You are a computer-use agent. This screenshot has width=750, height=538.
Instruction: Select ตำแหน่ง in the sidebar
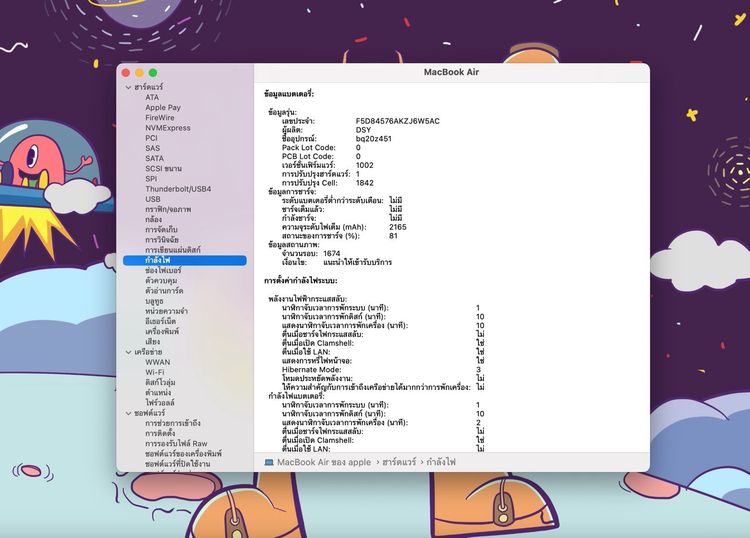(x=158, y=393)
